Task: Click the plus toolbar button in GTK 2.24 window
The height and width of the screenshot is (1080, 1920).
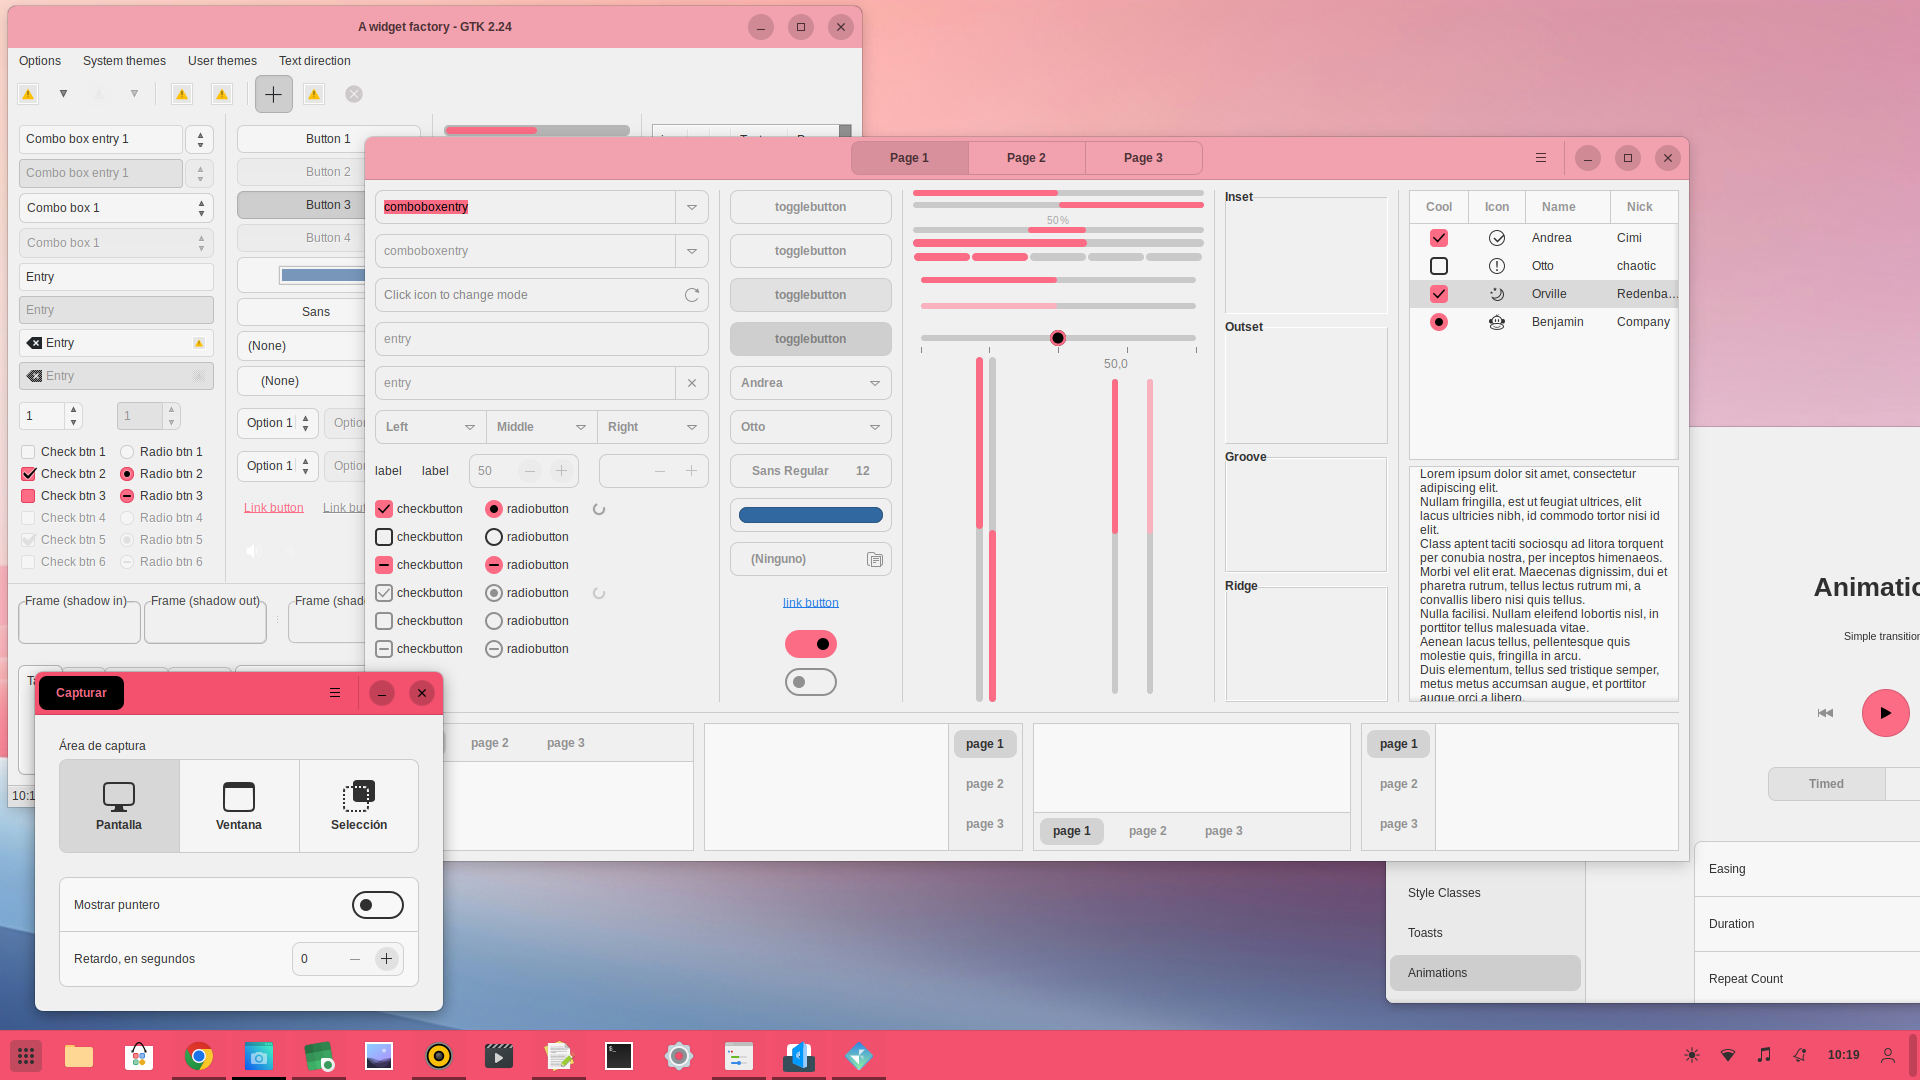Action: [x=273, y=94]
